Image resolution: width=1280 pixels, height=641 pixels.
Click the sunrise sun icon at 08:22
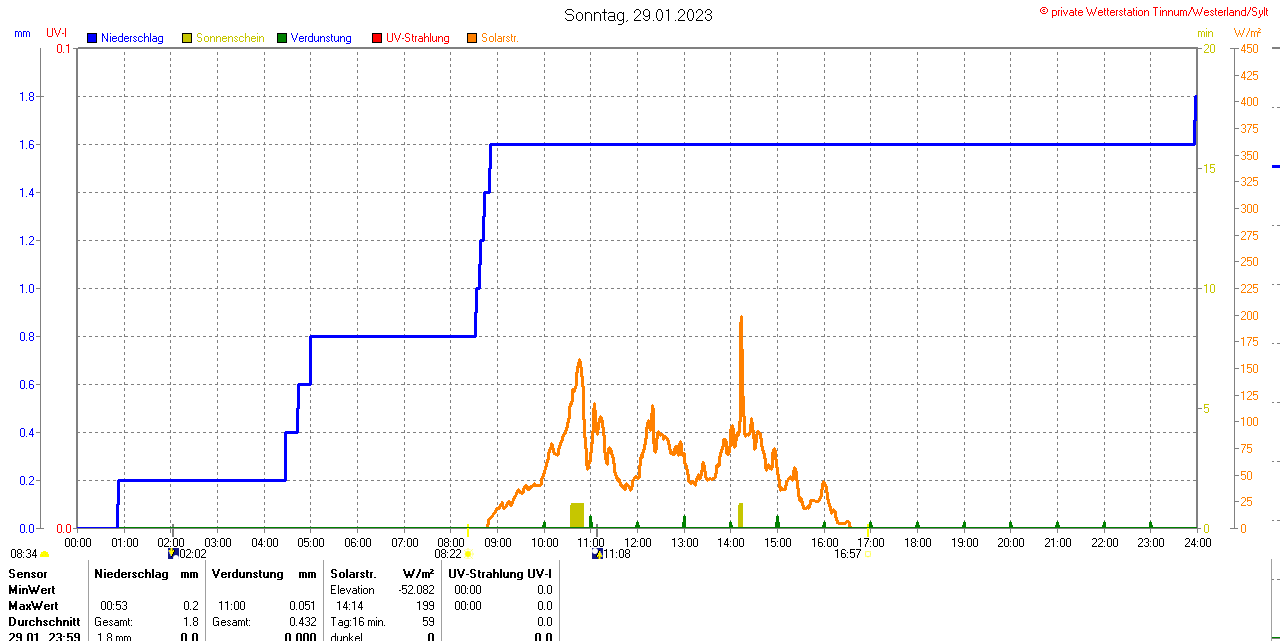click(468, 553)
